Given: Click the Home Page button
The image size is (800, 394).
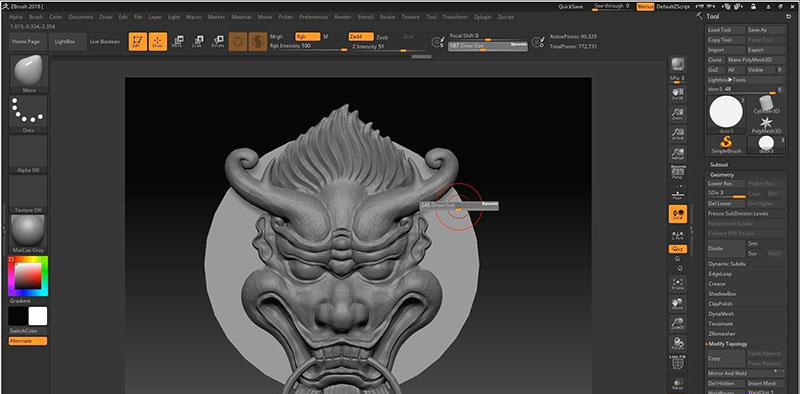Looking at the screenshot, I should click(x=27, y=41).
